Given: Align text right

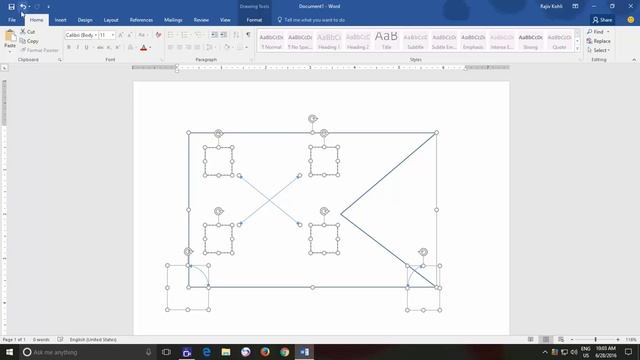Looking at the screenshot, I should [189, 47].
